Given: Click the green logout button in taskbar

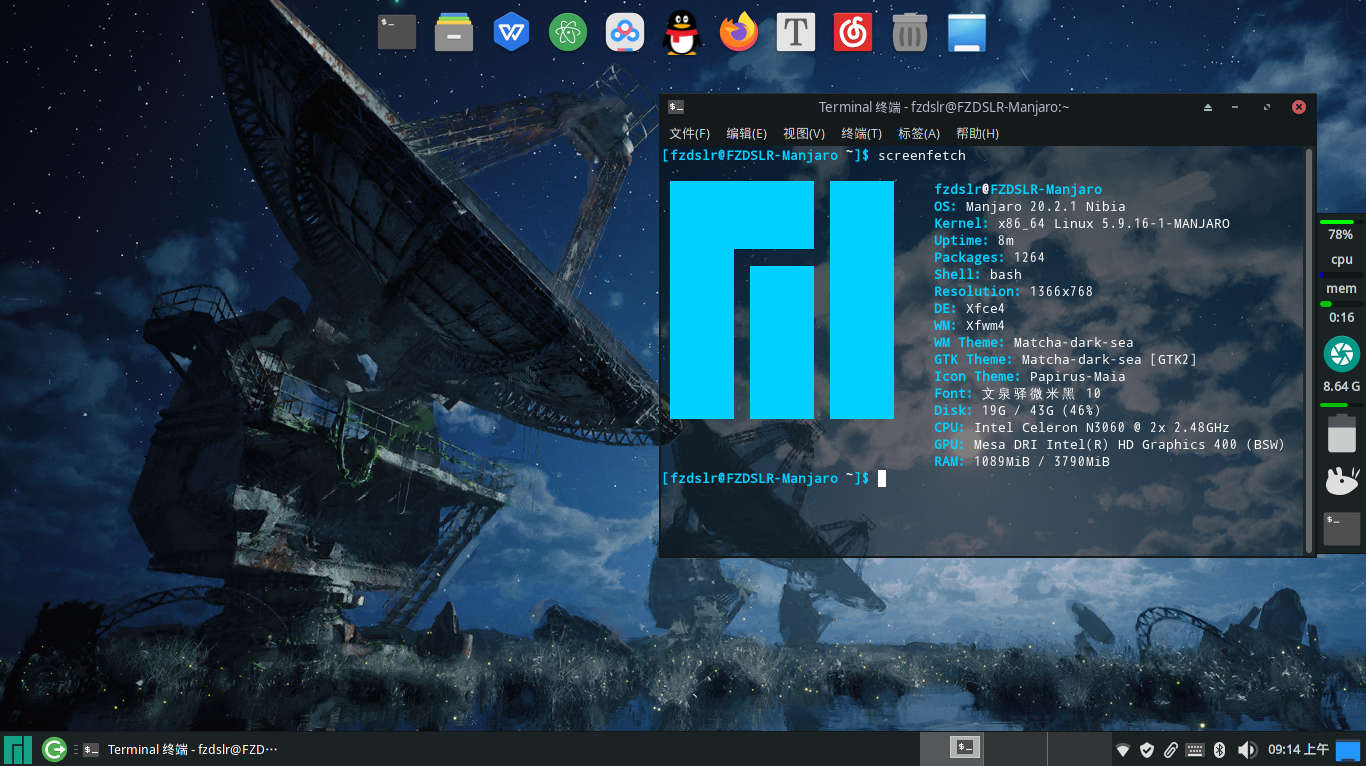Looking at the screenshot, I should [x=54, y=749].
